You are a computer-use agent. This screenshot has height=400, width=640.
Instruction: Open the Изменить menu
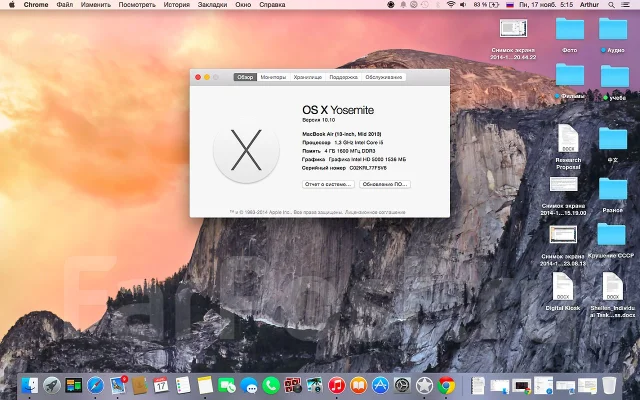click(x=96, y=5)
